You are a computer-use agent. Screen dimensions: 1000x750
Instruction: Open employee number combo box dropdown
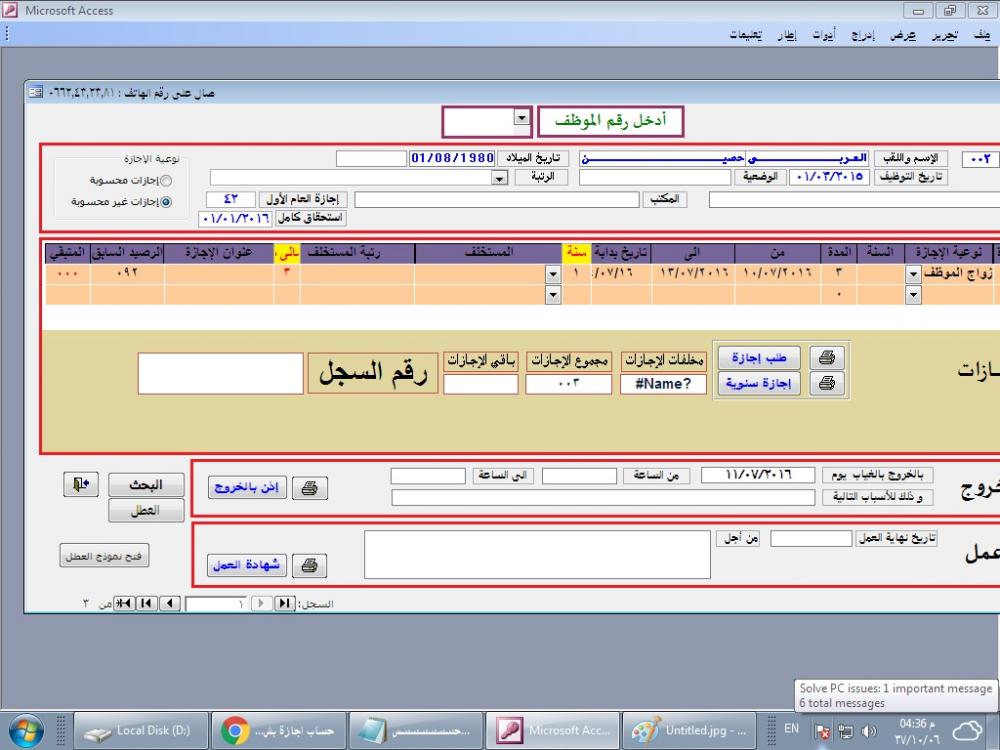[522, 117]
